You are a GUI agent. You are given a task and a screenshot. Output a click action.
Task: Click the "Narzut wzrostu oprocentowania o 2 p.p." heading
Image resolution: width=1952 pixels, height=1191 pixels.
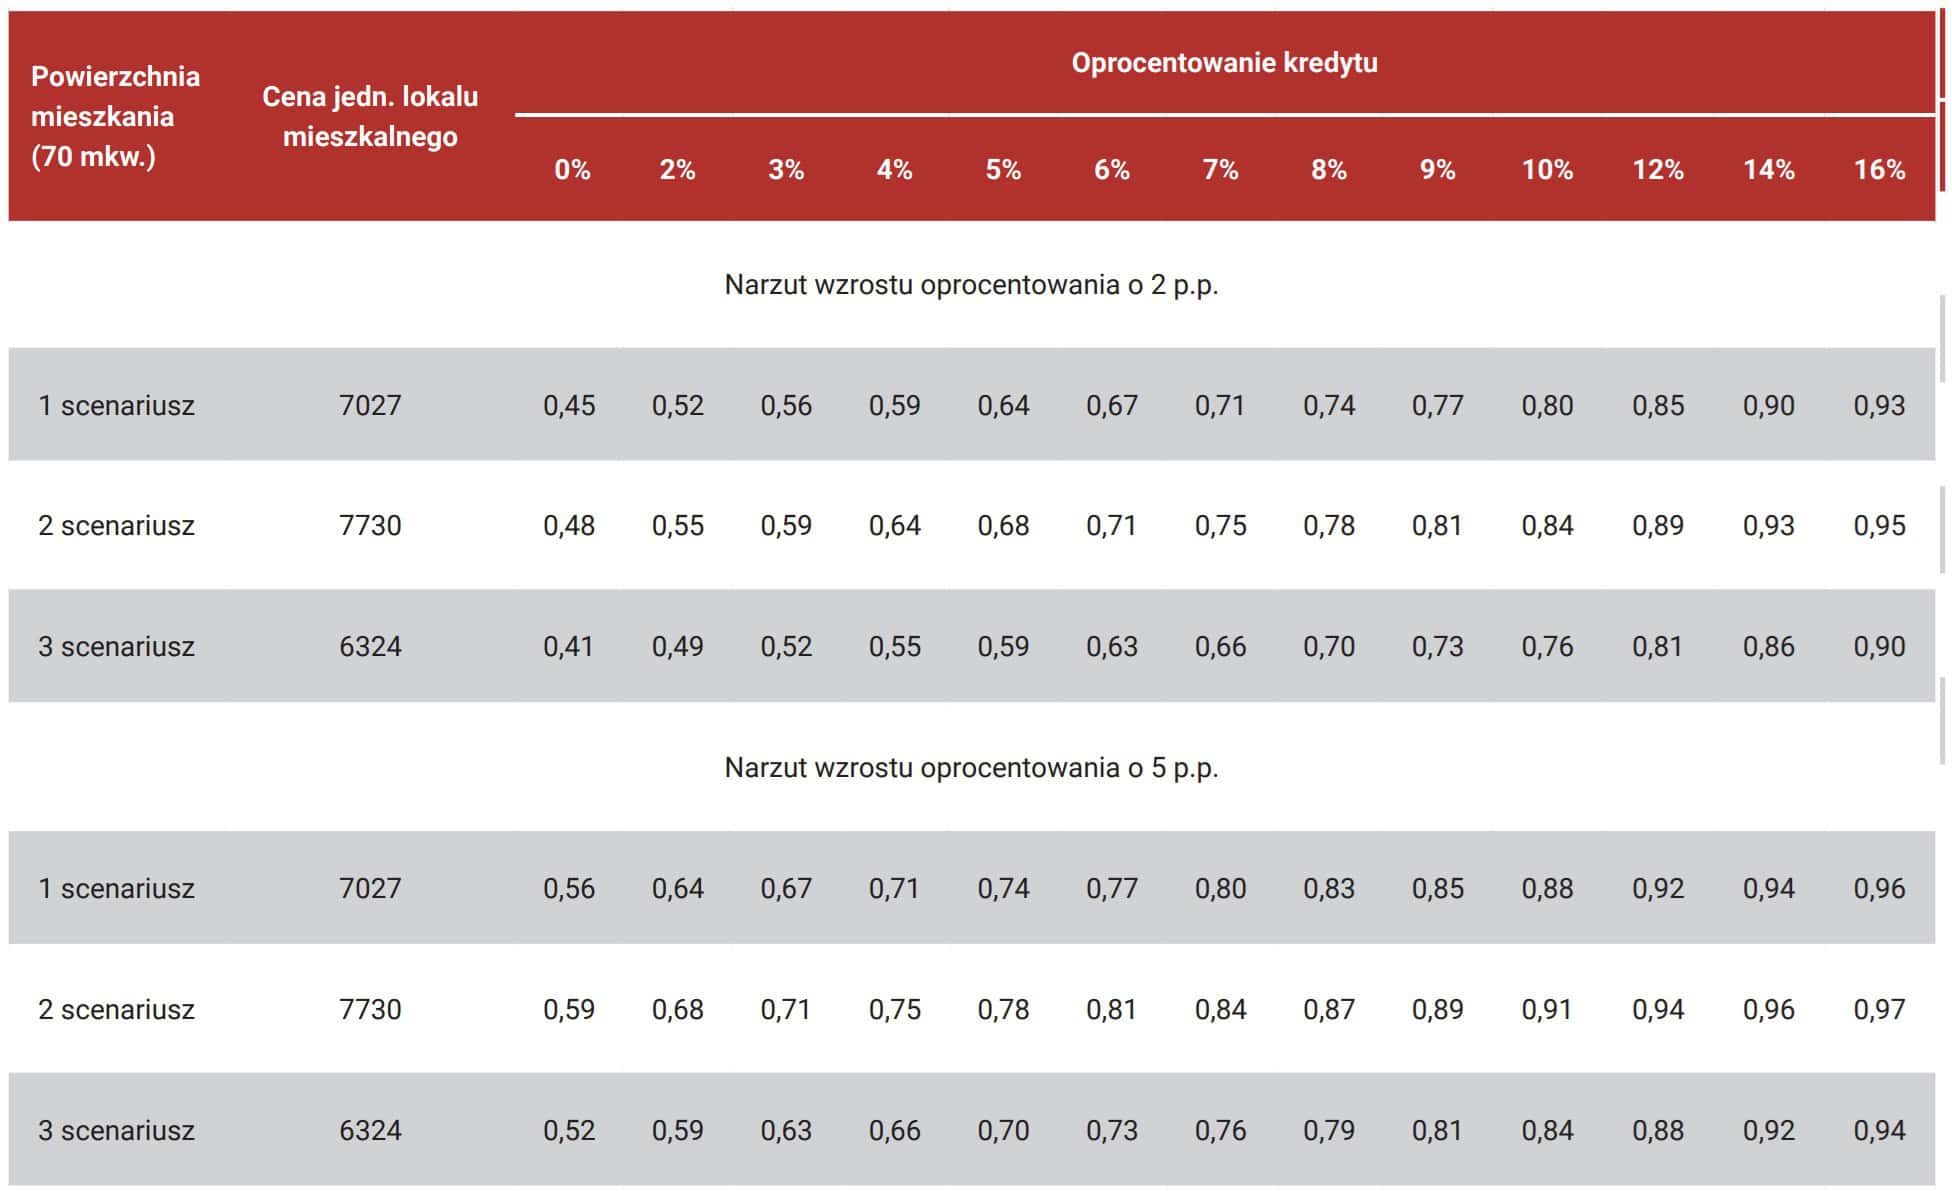pos(971,285)
